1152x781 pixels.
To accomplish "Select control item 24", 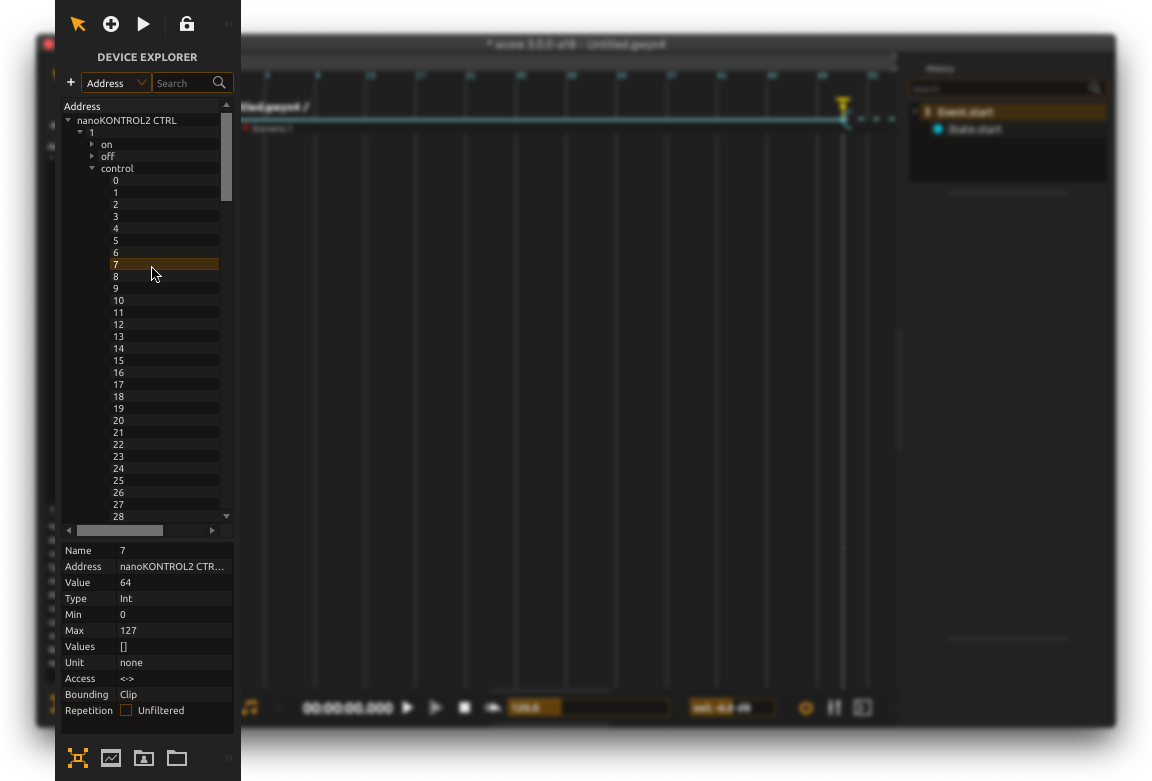I will [x=165, y=469].
